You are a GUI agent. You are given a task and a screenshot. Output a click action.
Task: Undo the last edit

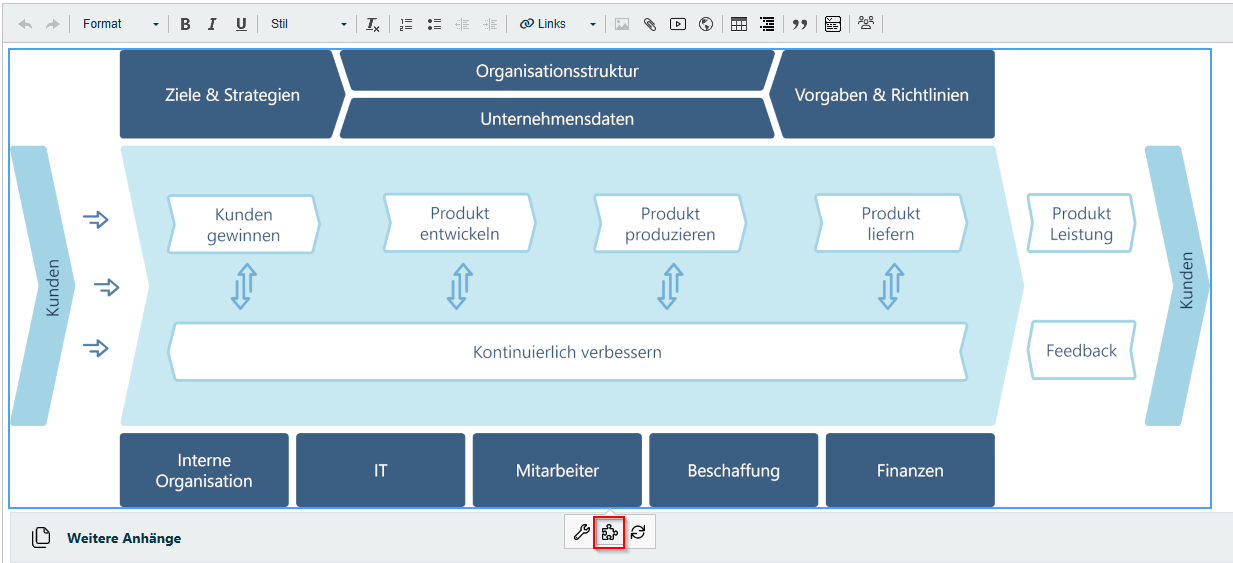pos(25,24)
